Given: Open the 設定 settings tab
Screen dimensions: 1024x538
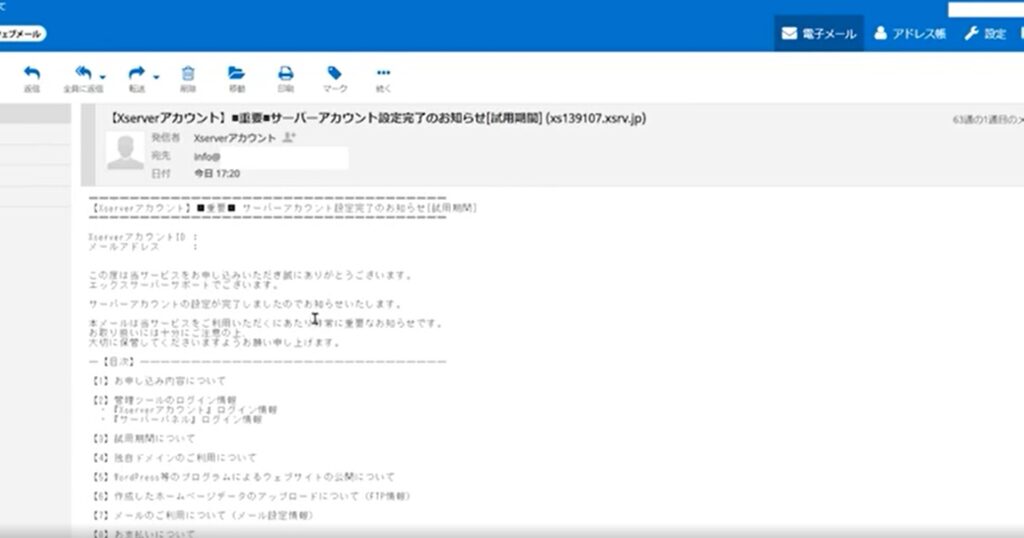Looking at the screenshot, I should pyautogui.click(x=985, y=33).
